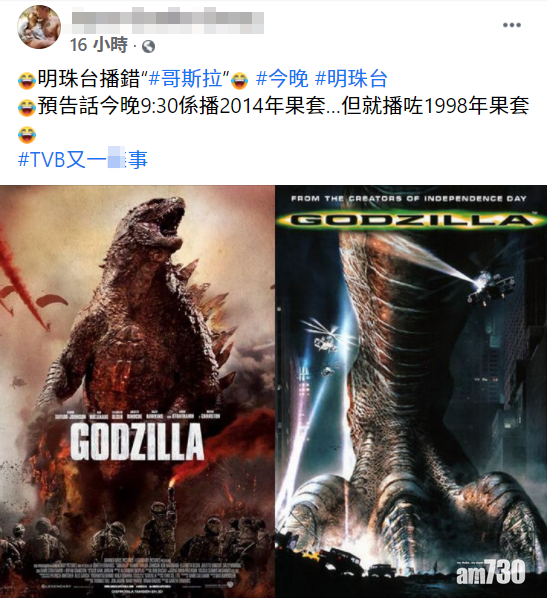
Task: Click the poster's round profile picture
Action: [39, 27]
